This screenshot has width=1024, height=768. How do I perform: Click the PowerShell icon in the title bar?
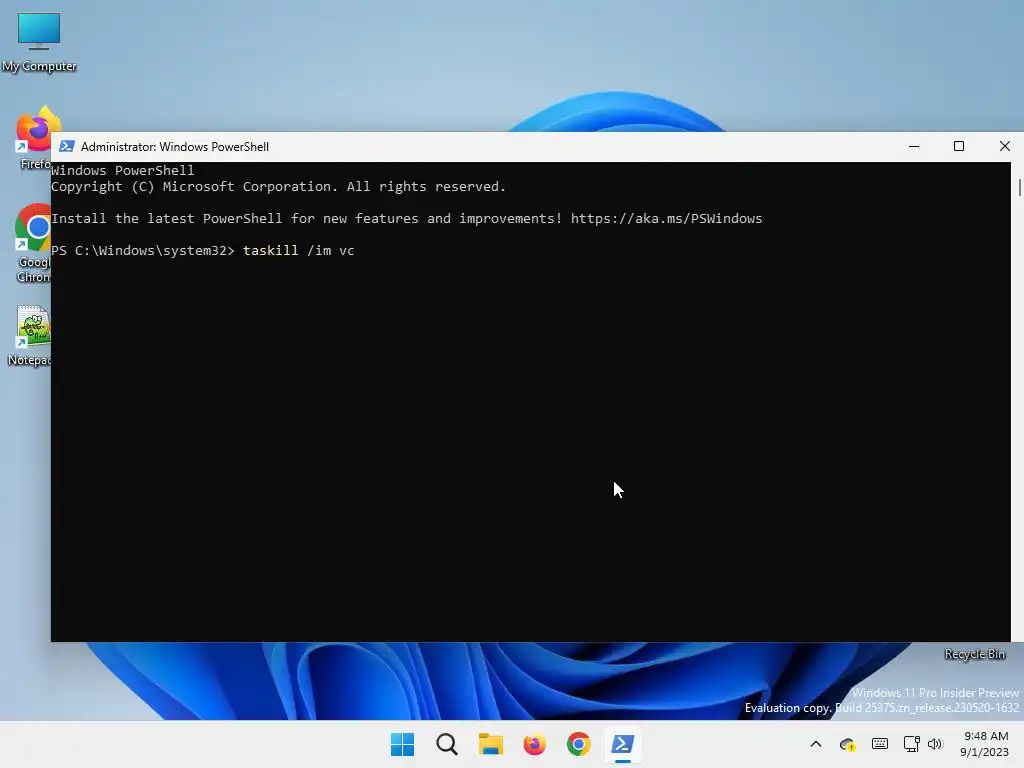click(x=67, y=146)
